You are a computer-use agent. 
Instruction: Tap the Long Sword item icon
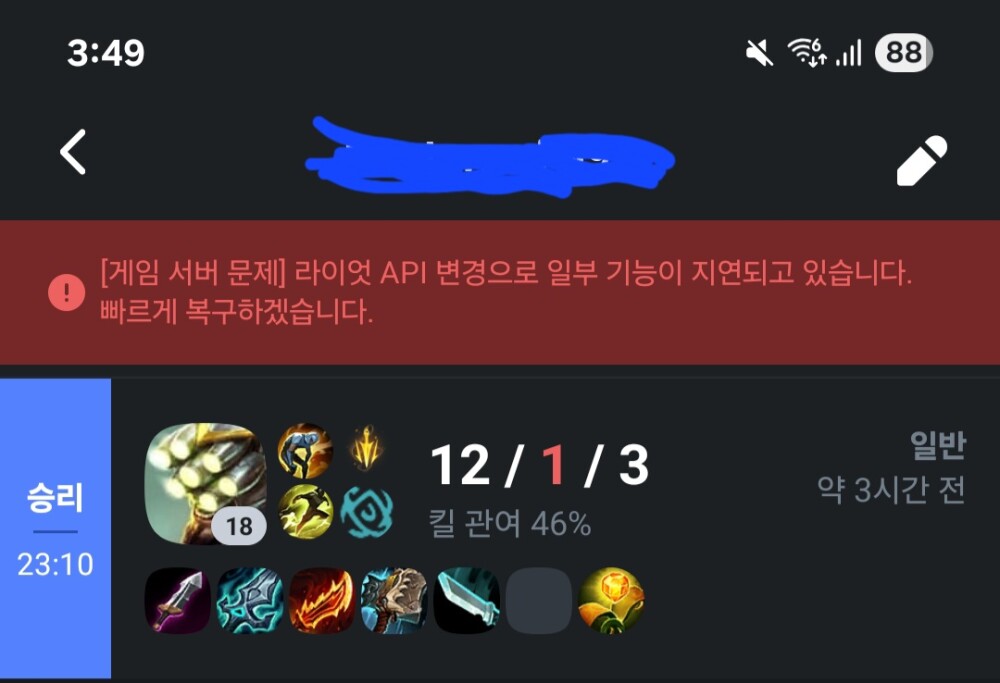178,600
